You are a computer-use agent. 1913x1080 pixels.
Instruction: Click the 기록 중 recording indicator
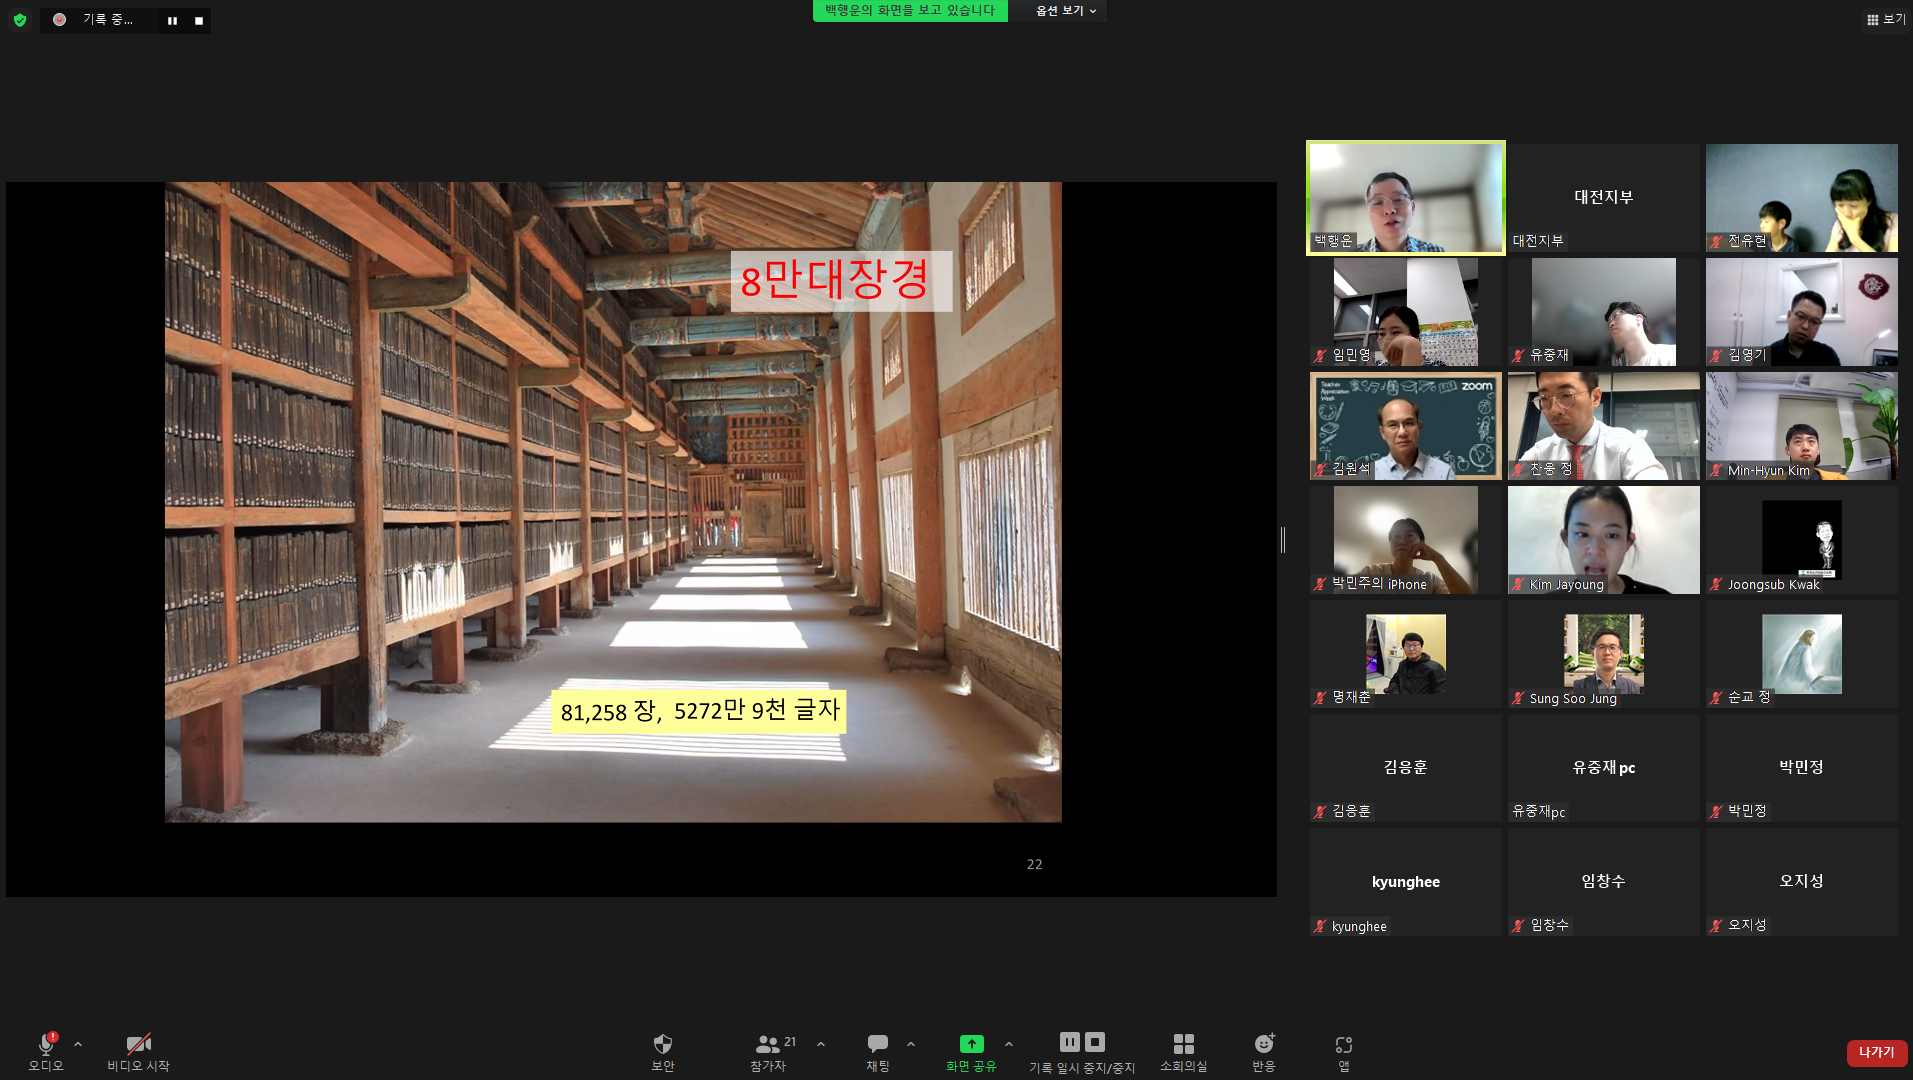point(96,20)
